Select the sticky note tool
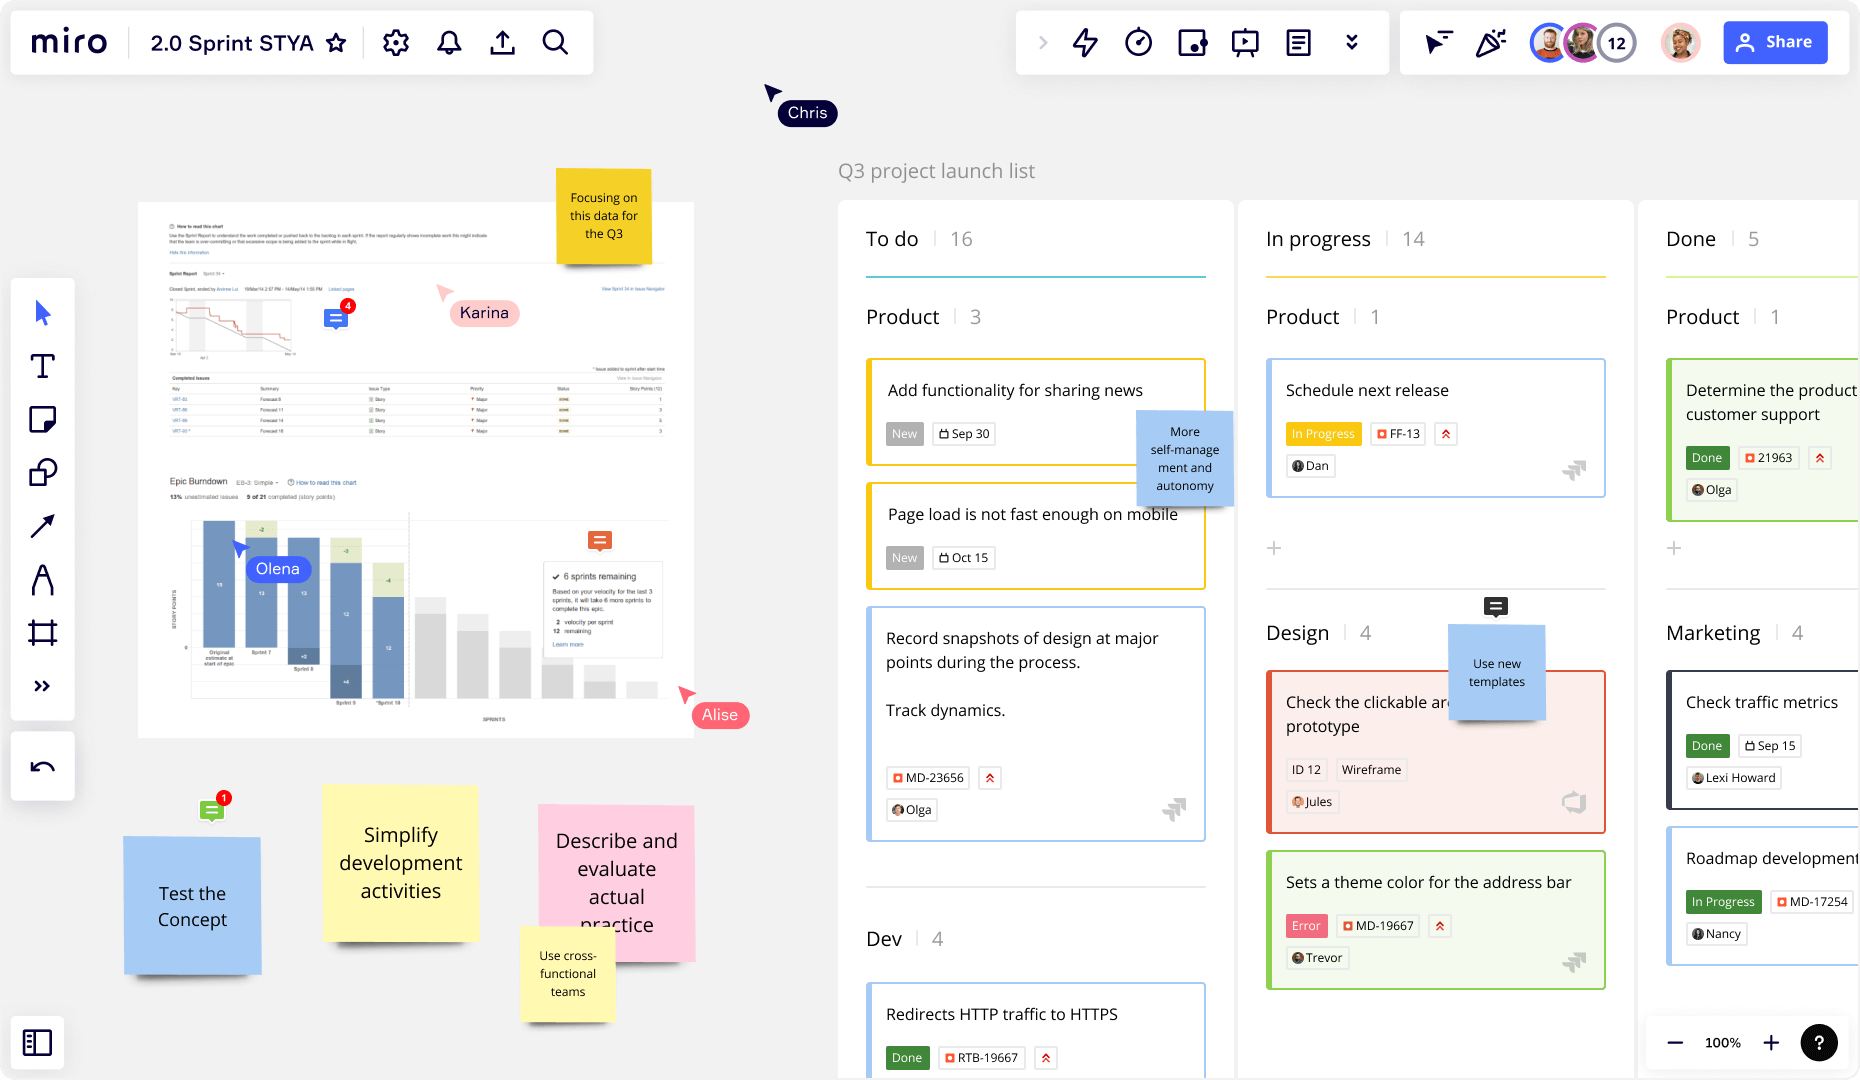 click(x=42, y=419)
